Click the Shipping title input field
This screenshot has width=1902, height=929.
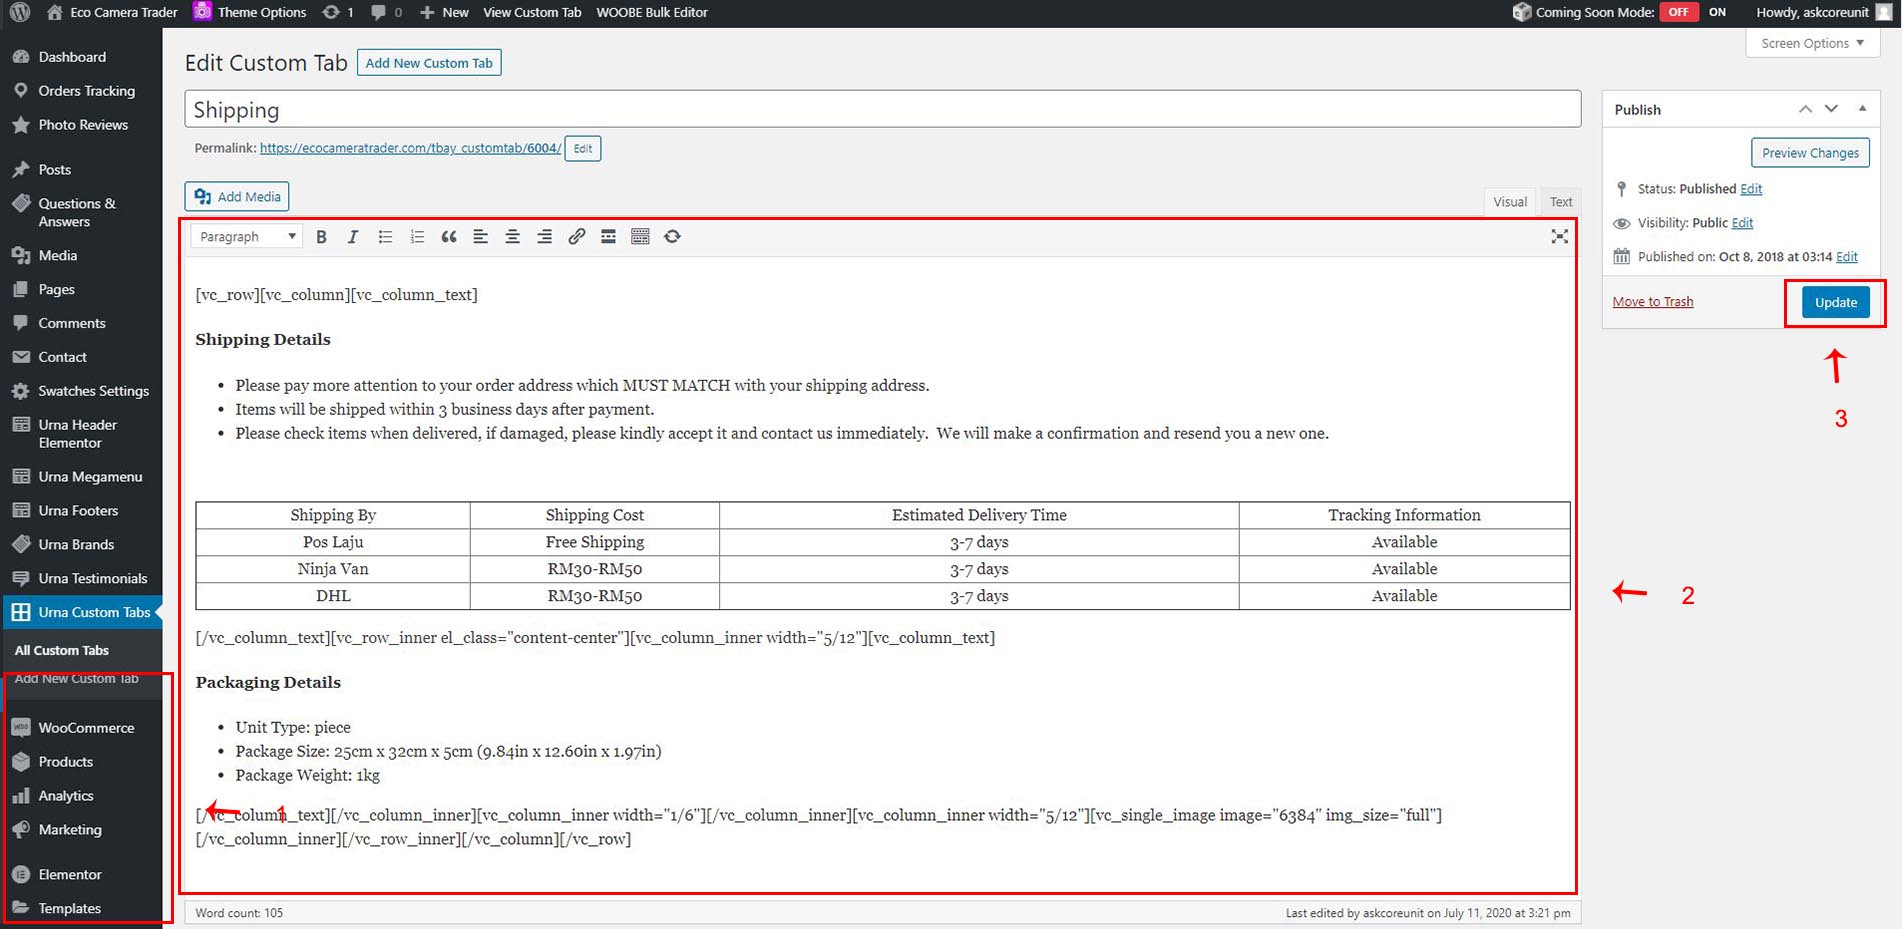pos(881,110)
